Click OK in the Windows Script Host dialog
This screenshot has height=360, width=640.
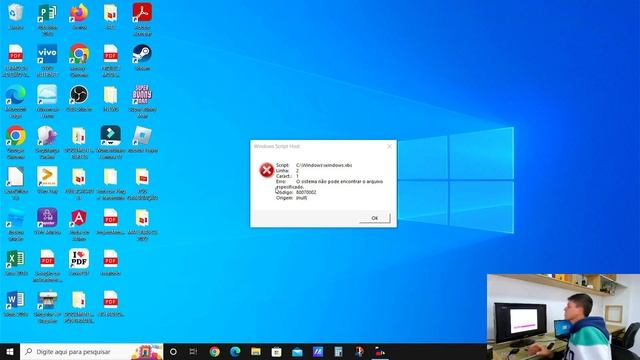(375, 218)
